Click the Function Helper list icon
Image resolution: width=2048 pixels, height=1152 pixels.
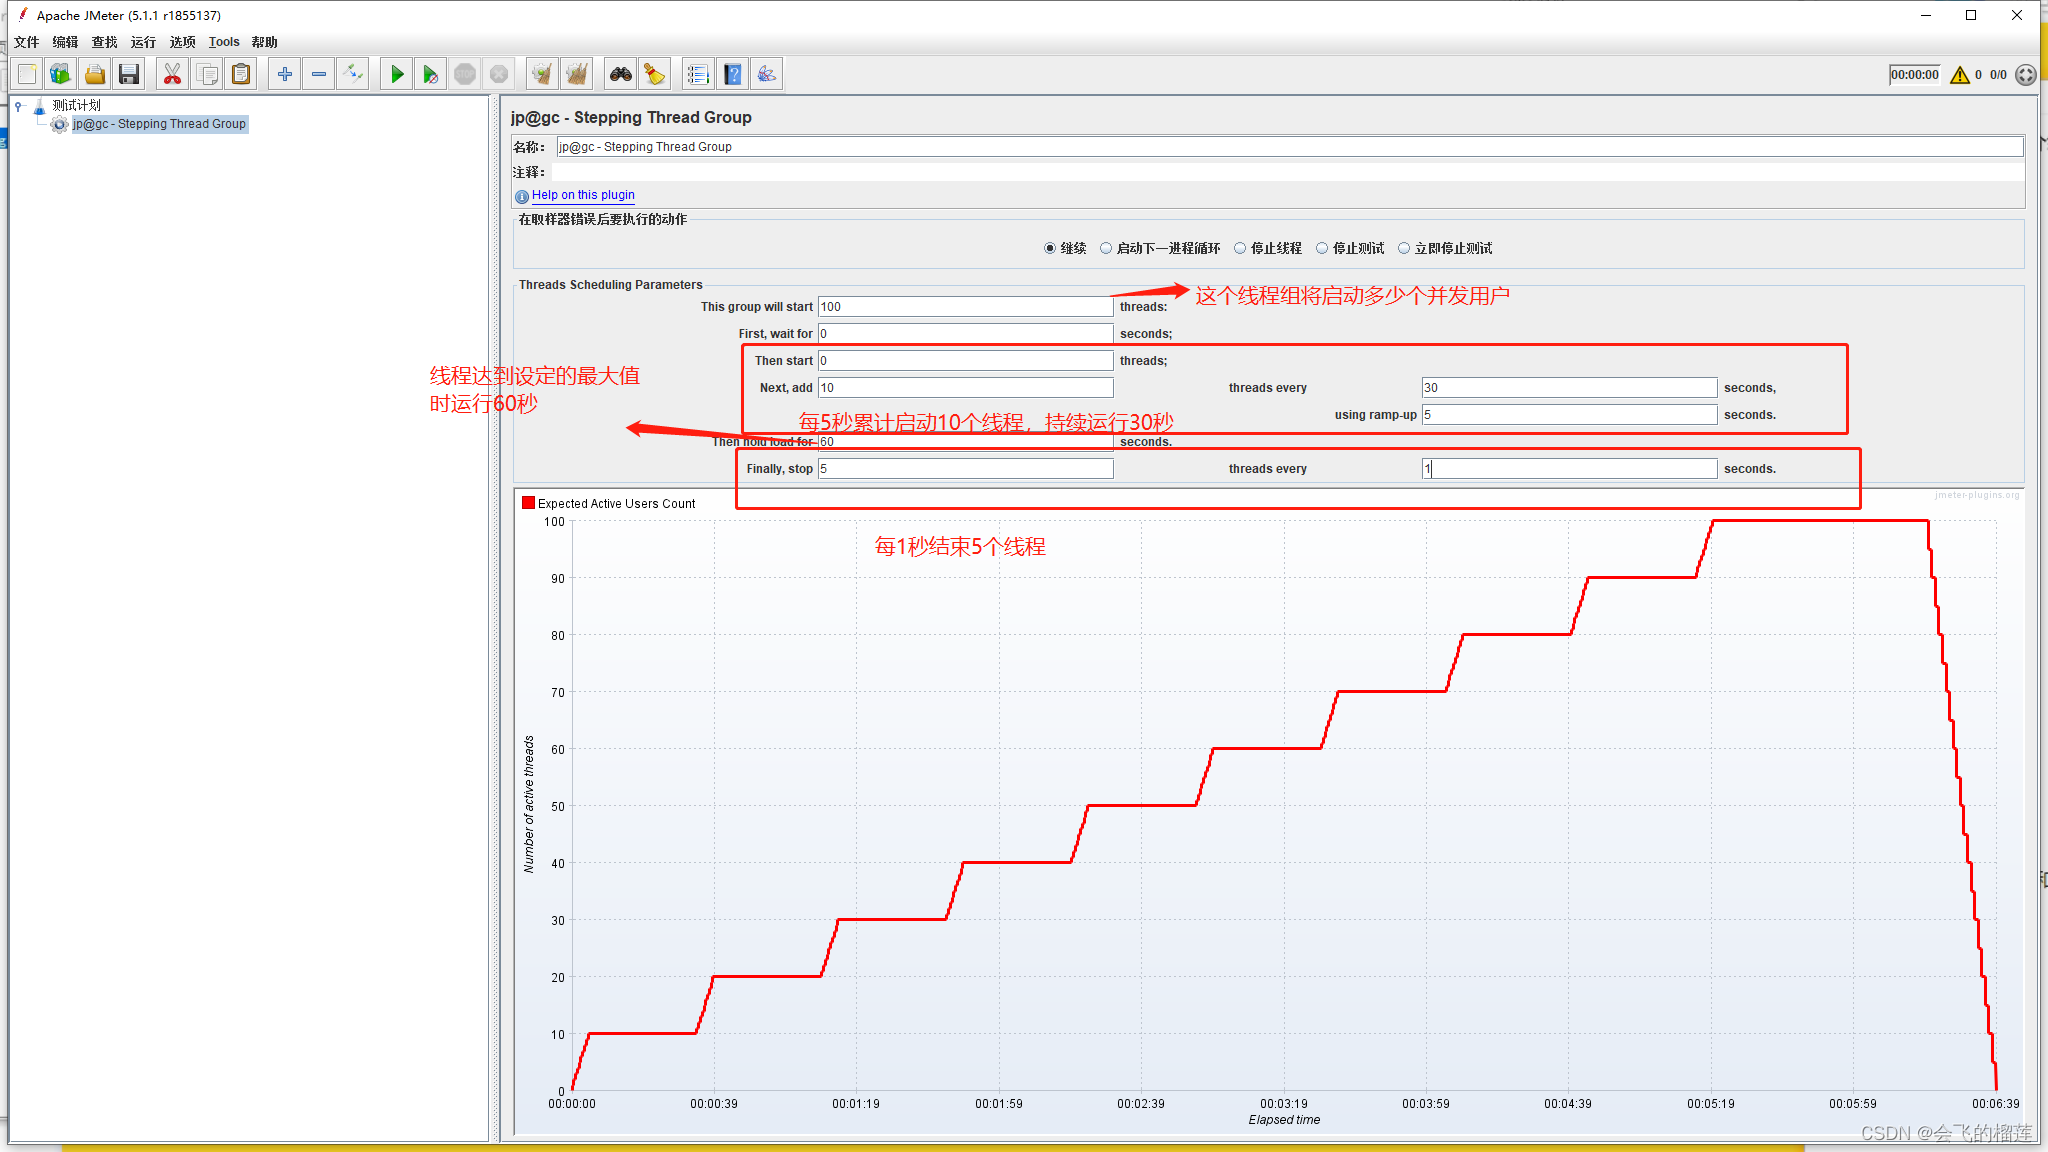[x=698, y=74]
